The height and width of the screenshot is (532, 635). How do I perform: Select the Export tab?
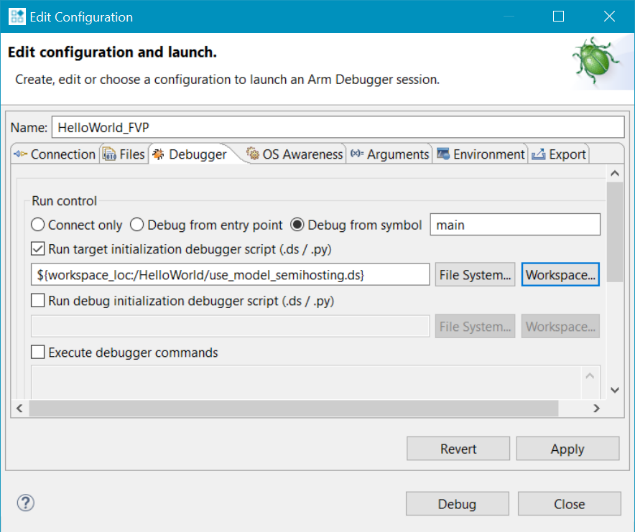point(559,154)
